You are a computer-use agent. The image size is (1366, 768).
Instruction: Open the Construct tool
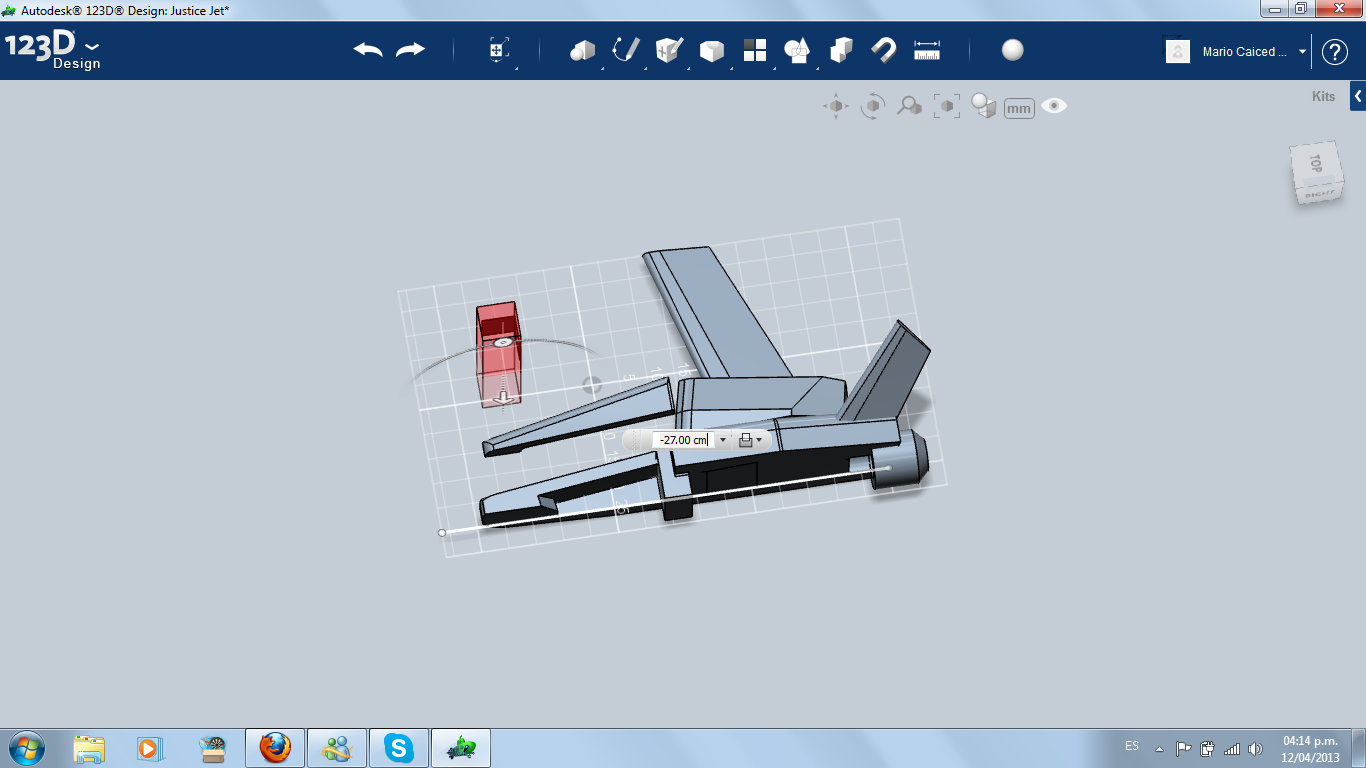point(669,50)
